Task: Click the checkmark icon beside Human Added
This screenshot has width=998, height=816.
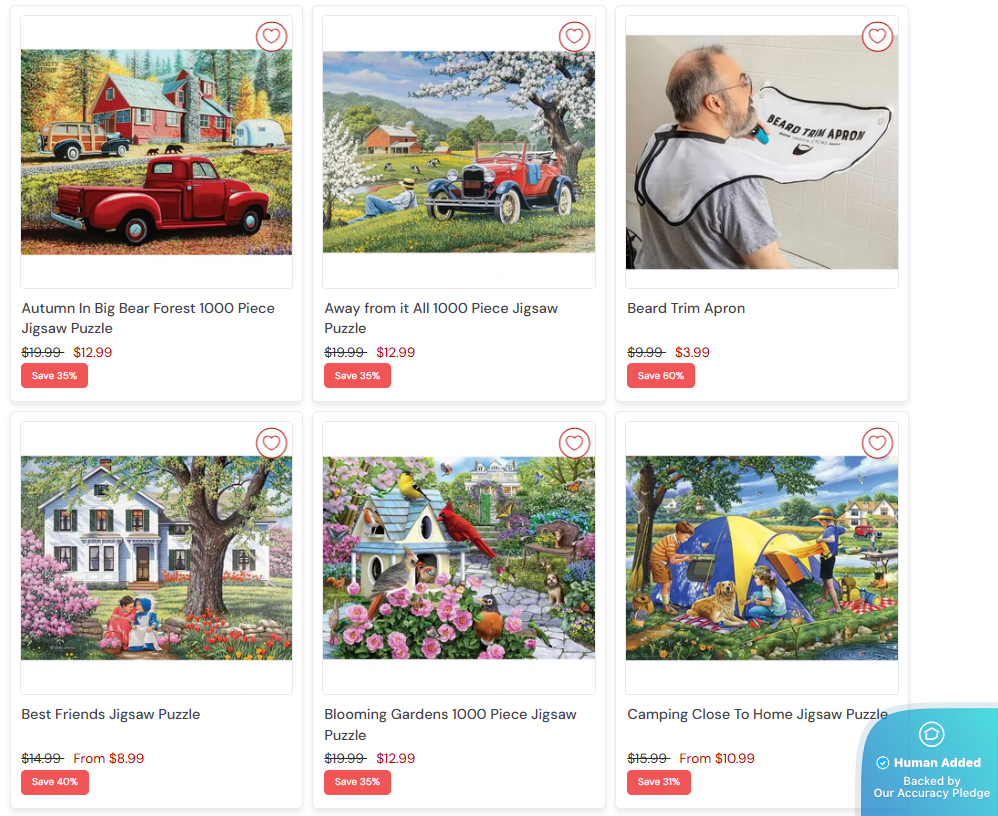Action: point(882,763)
